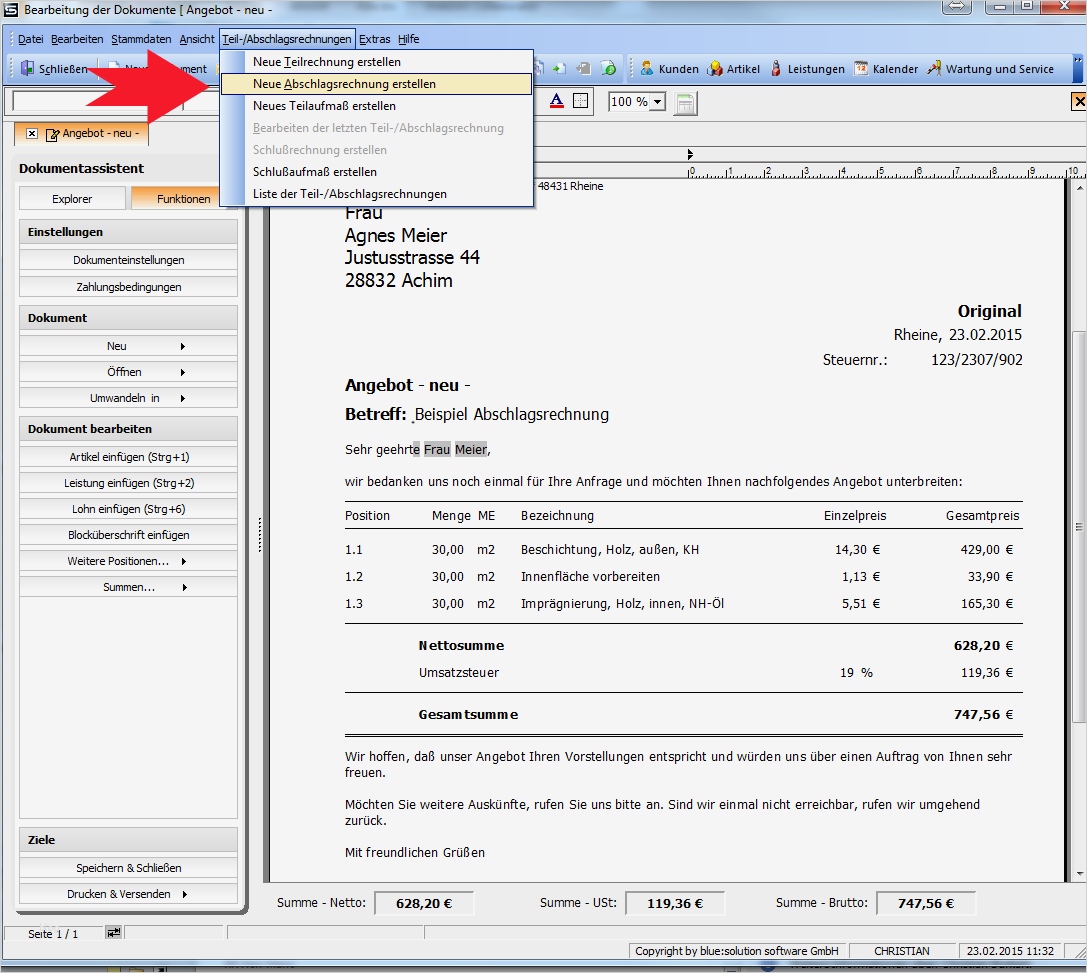
Task: Expand Drucken & Versenden submenu
Action: click(x=128, y=894)
